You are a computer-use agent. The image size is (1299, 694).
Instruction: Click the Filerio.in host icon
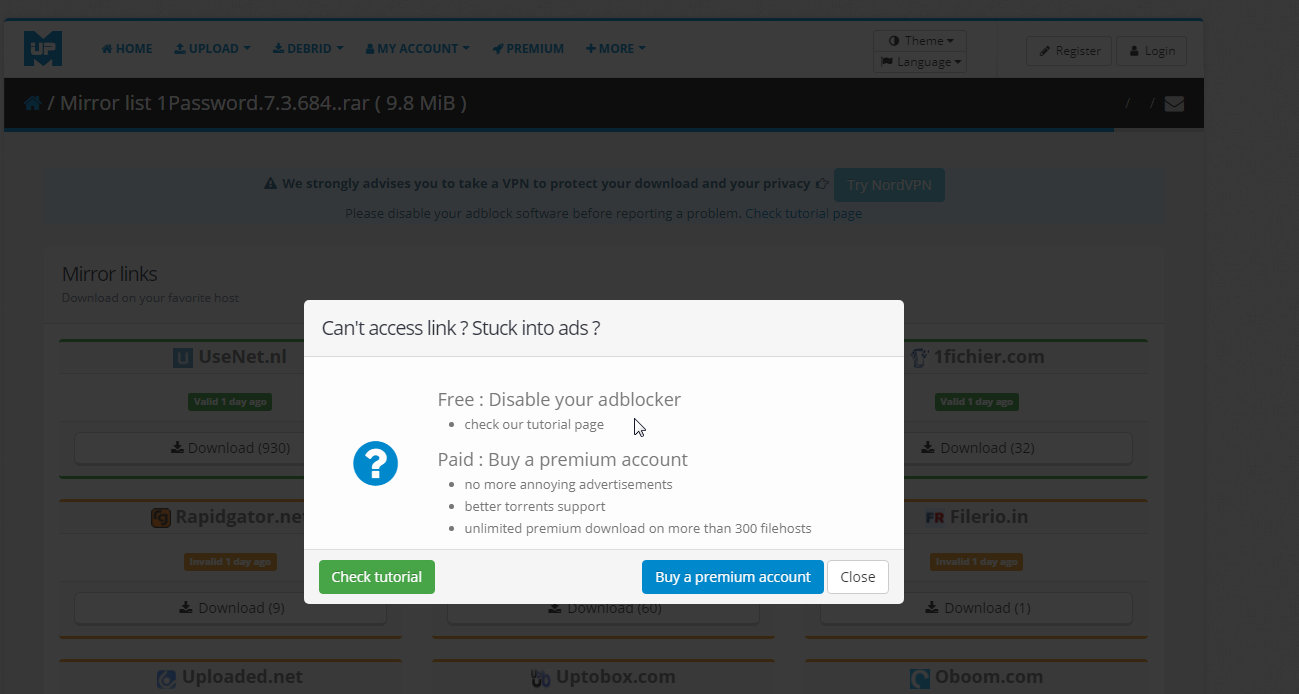click(935, 517)
